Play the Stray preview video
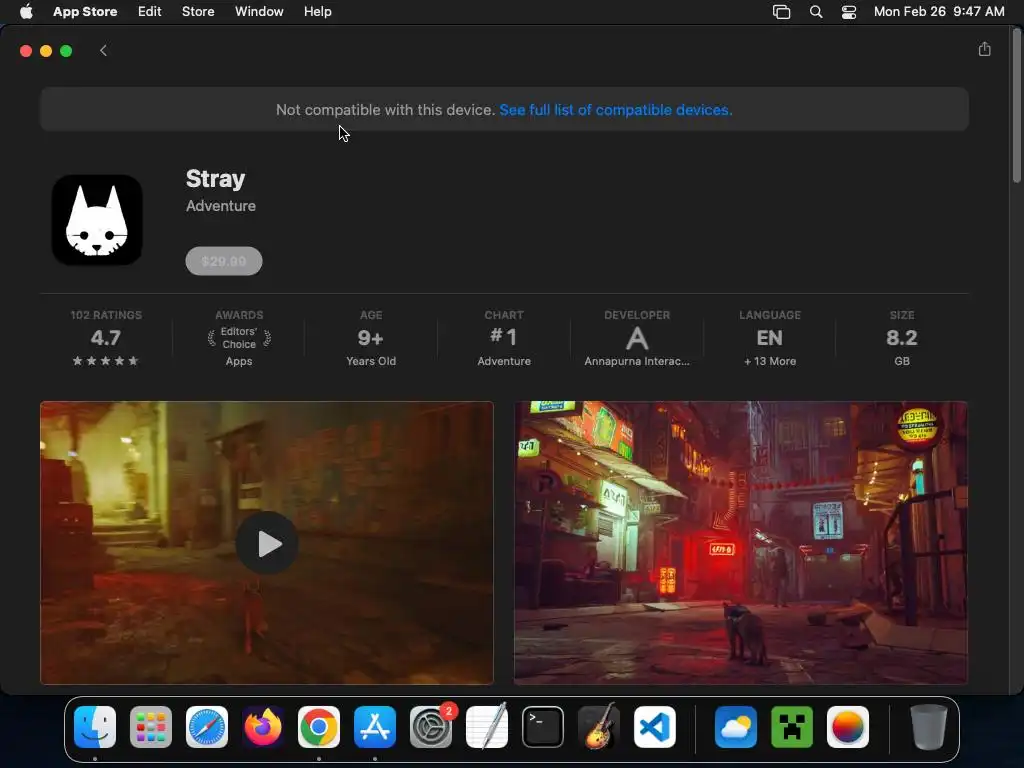The image size is (1024, 768). pyautogui.click(x=267, y=543)
